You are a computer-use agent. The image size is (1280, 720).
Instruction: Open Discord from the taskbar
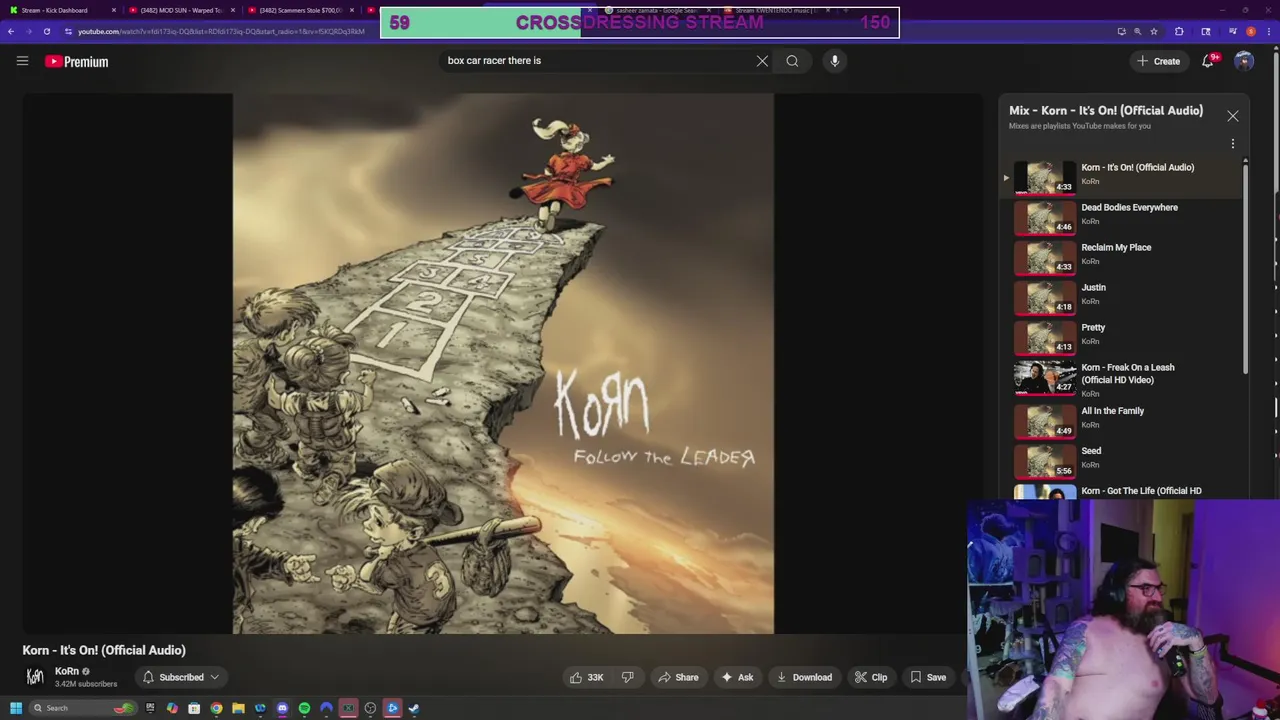[x=282, y=708]
